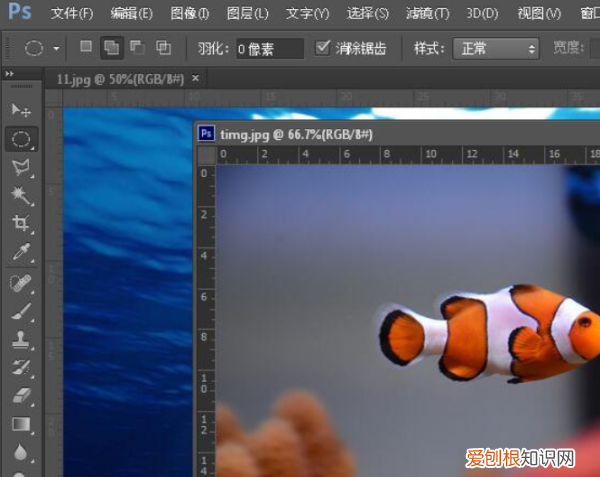Image resolution: width=600 pixels, height=477 pixels.
Task: Choose Subtract from Selection mode
Action: pyautogui.click(x=137, y=48)
